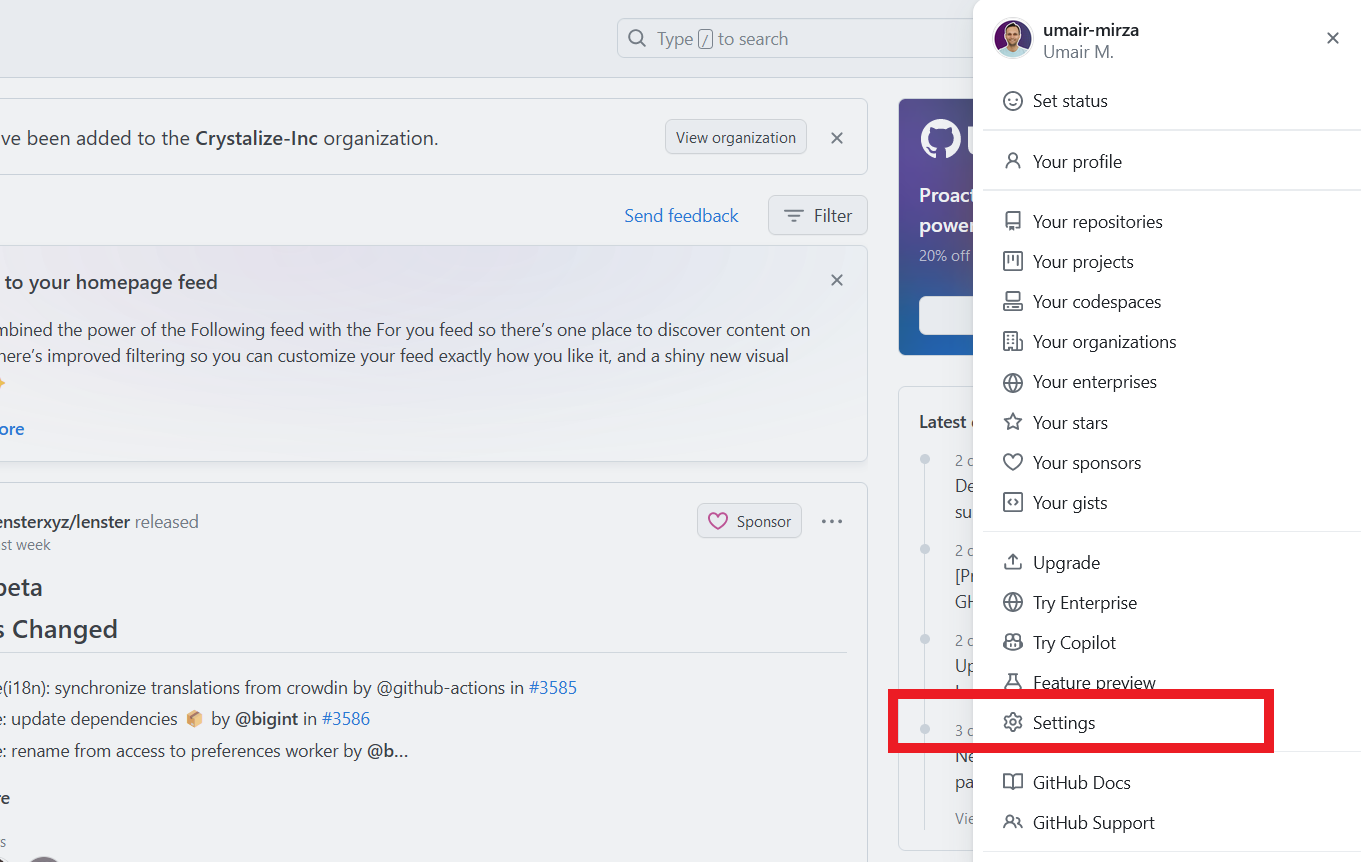Open pull request #3586 link
The image size is (1361, 862).
point(346,719)
